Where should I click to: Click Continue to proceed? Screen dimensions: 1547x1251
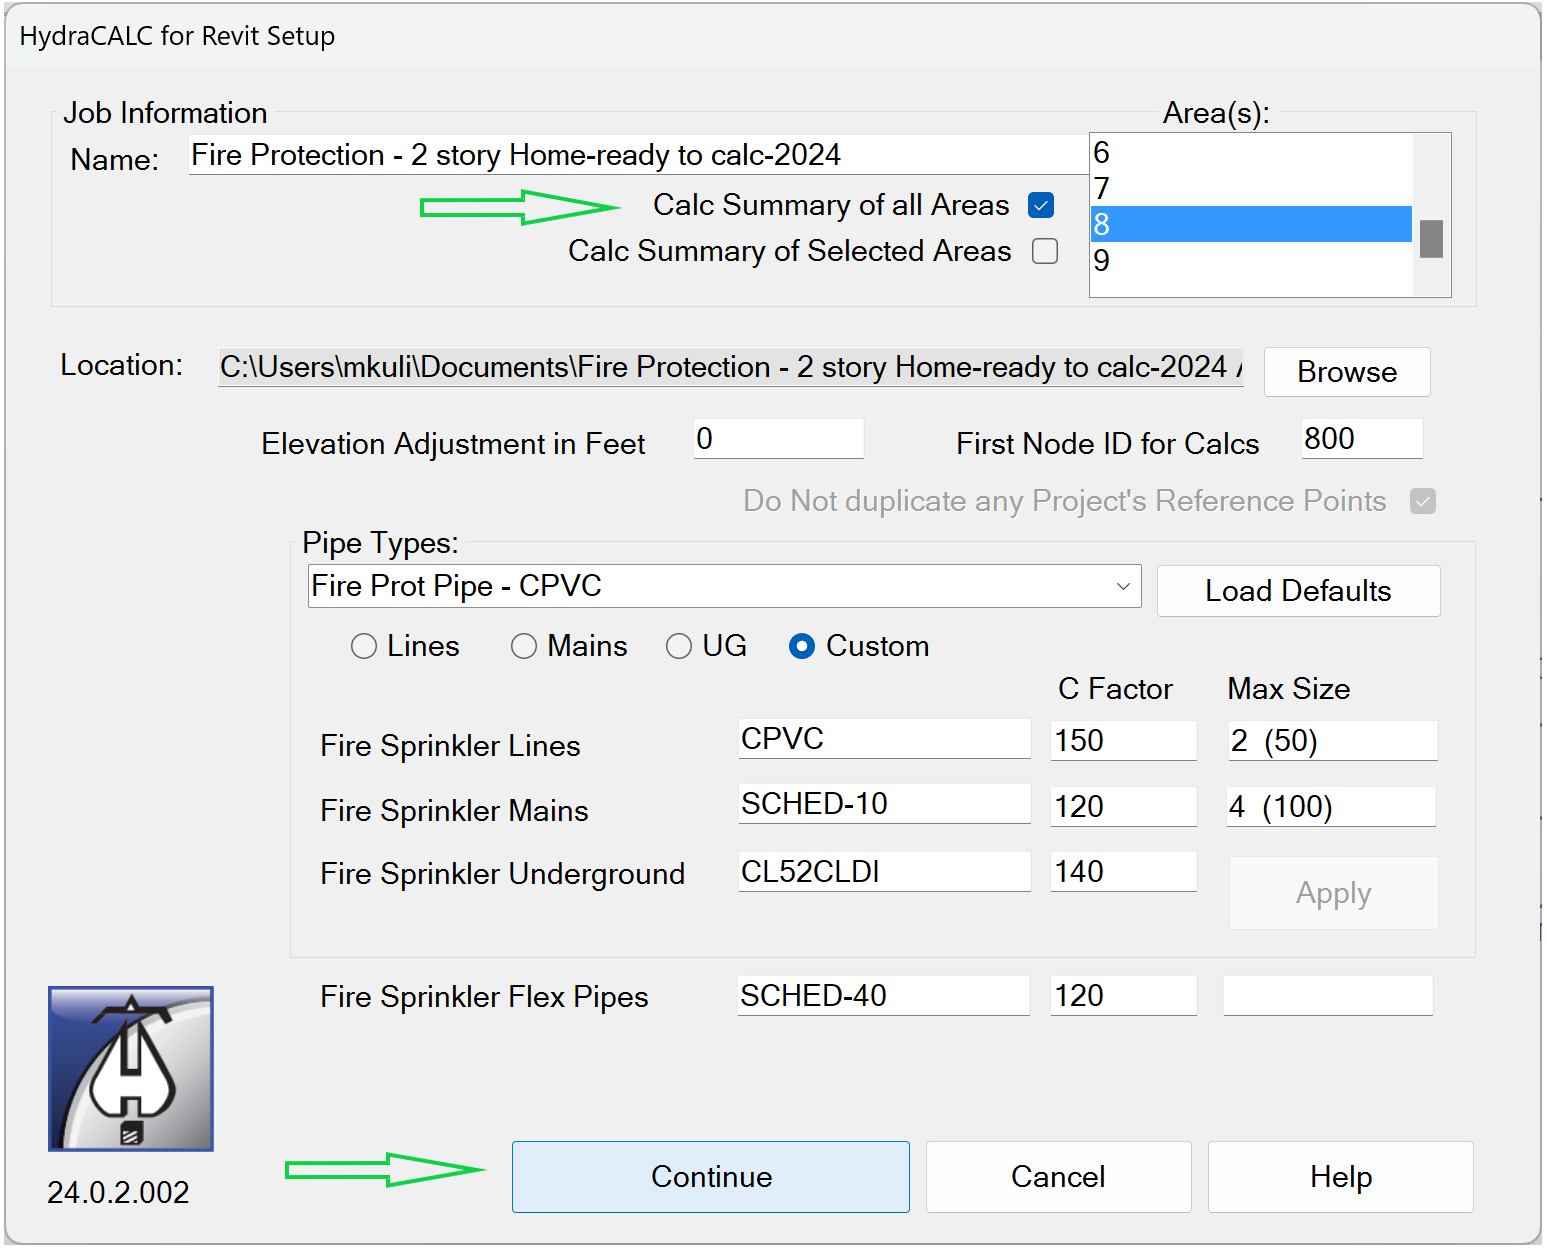711,1177
